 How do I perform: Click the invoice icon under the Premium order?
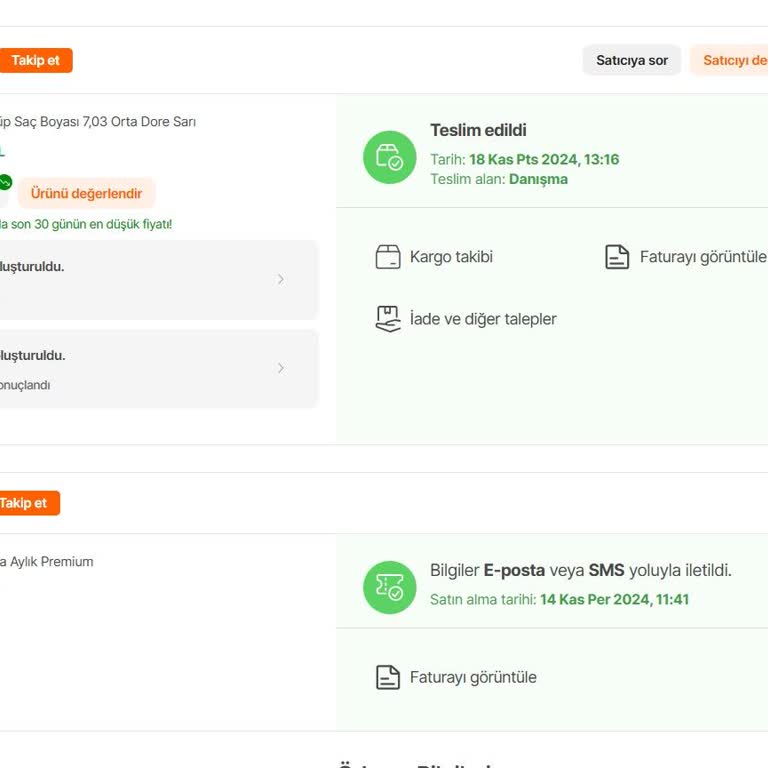coord(388,677)
